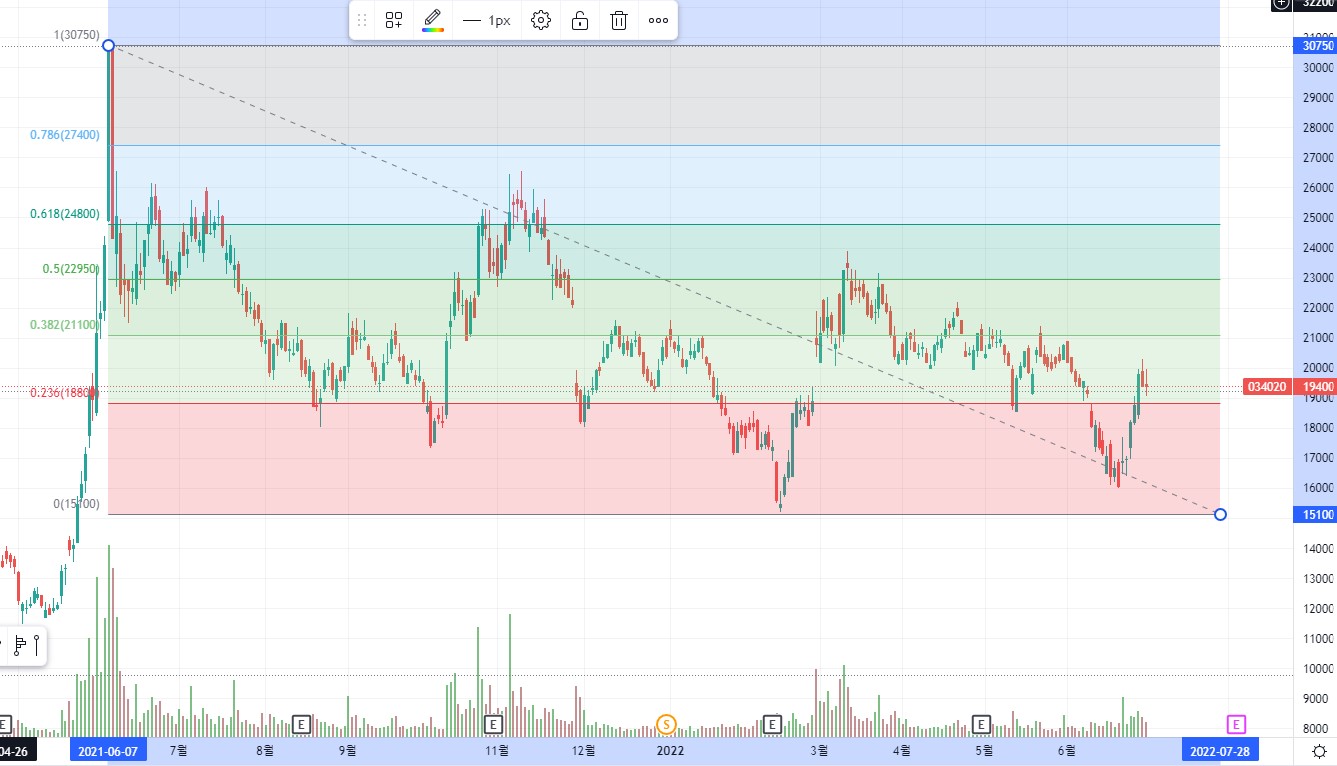Click the 0.382(21100) Fib level label
1337x766 pixels.
coord(65,324)
